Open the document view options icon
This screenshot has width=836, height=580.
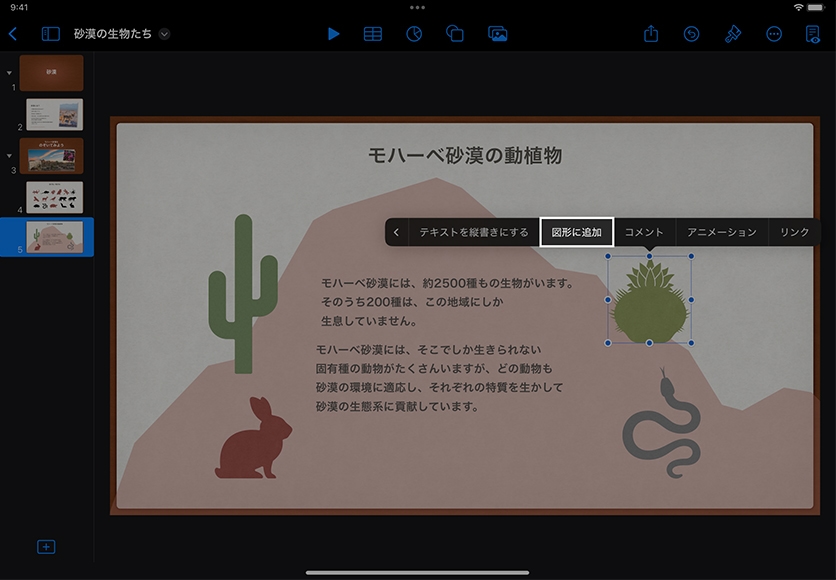coord(813,33)
